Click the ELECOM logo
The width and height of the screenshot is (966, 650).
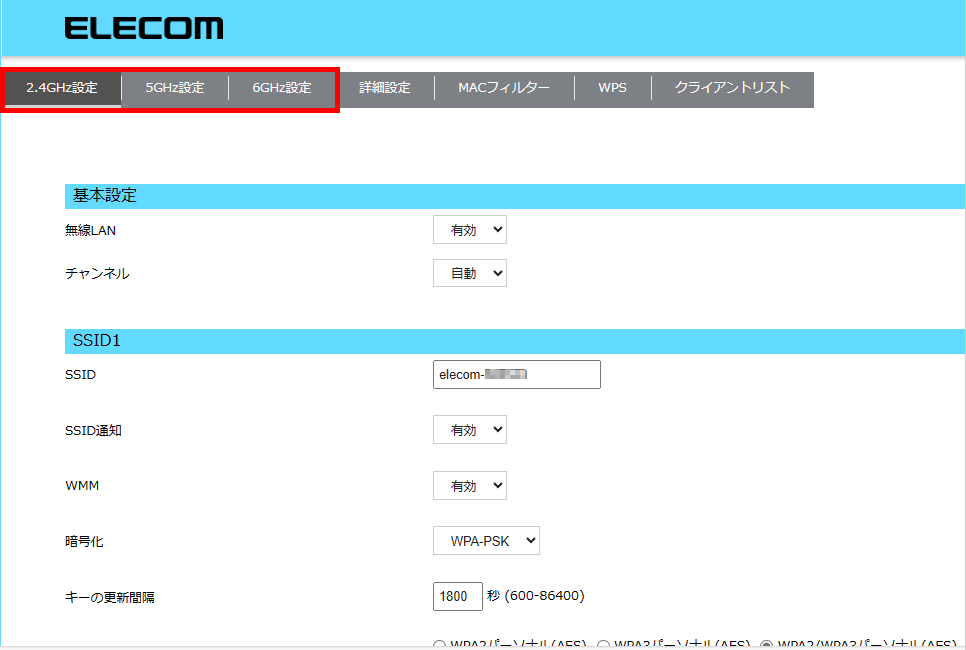[x=144, y=29]
